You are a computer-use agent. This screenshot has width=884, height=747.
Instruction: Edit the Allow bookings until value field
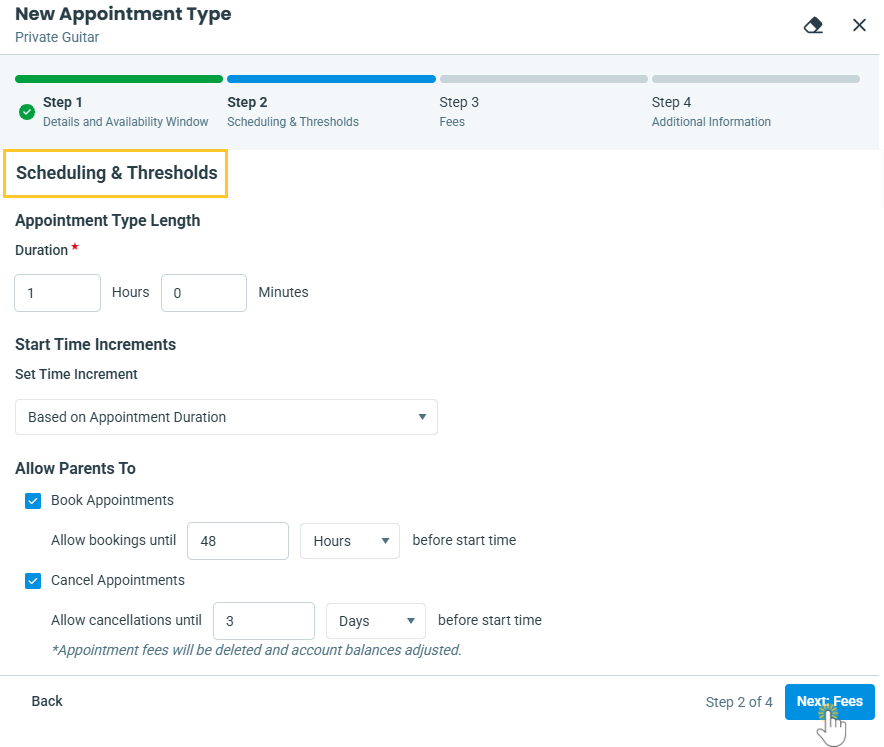pos(238,541)
